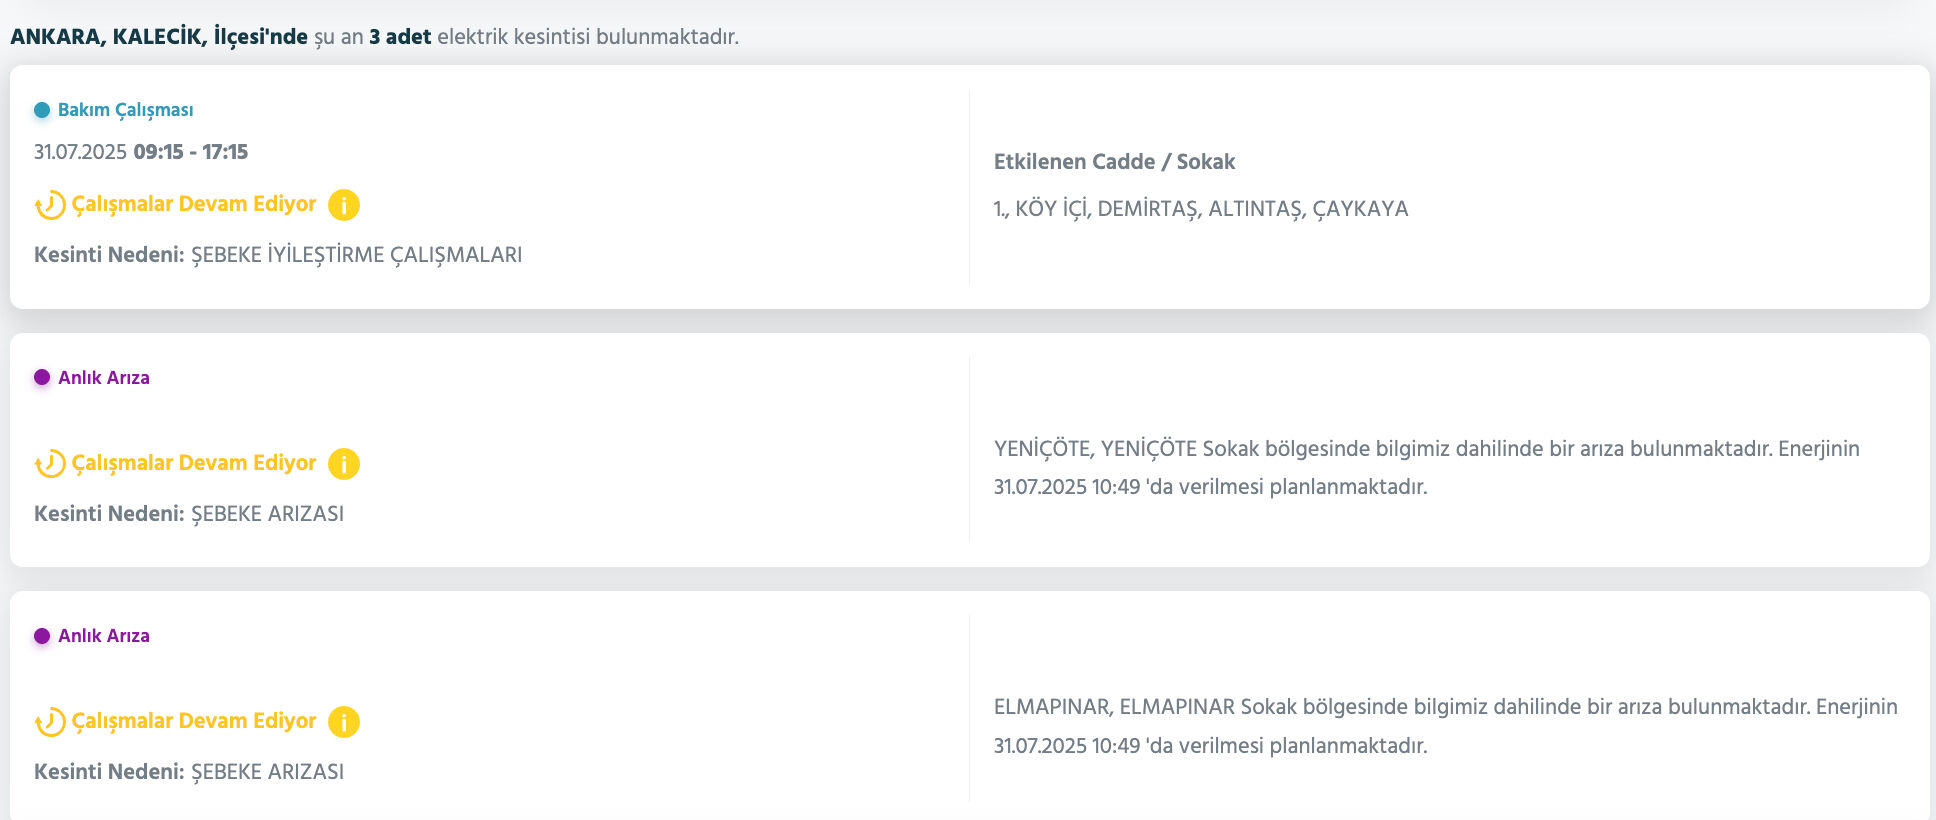Click the clock icon in the Bakım Çalışması card

tap(50, 205)
